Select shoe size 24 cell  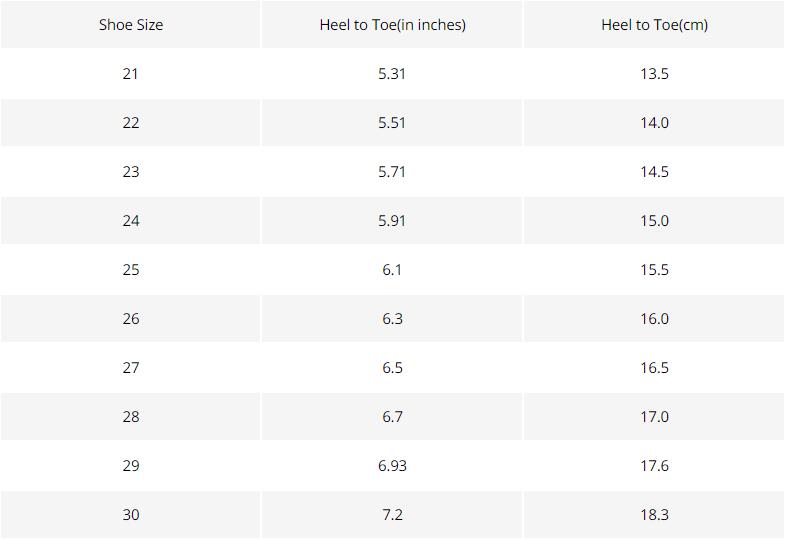(x=131, y=221)
